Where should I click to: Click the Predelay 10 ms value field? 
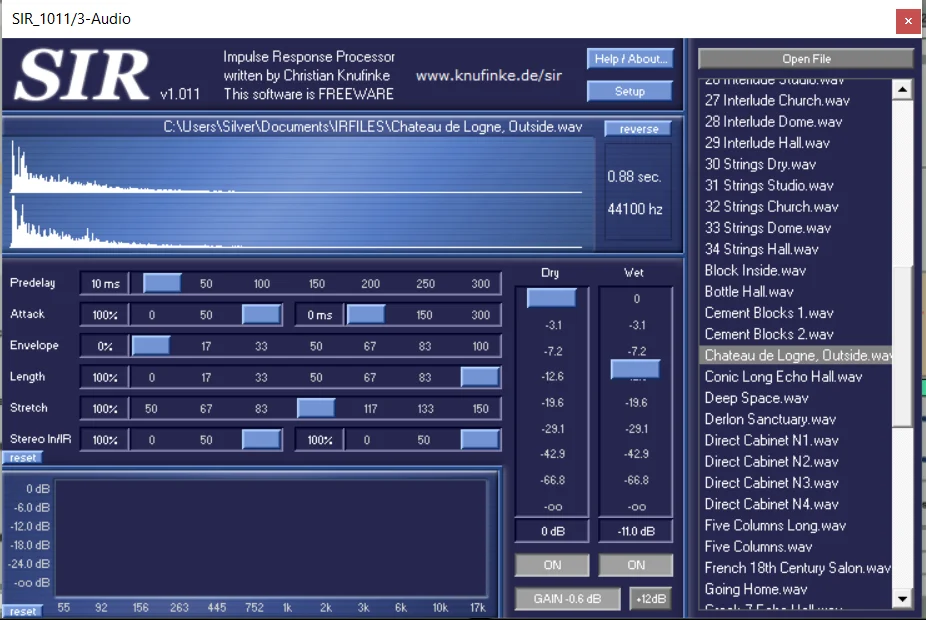tap(104, 284)
